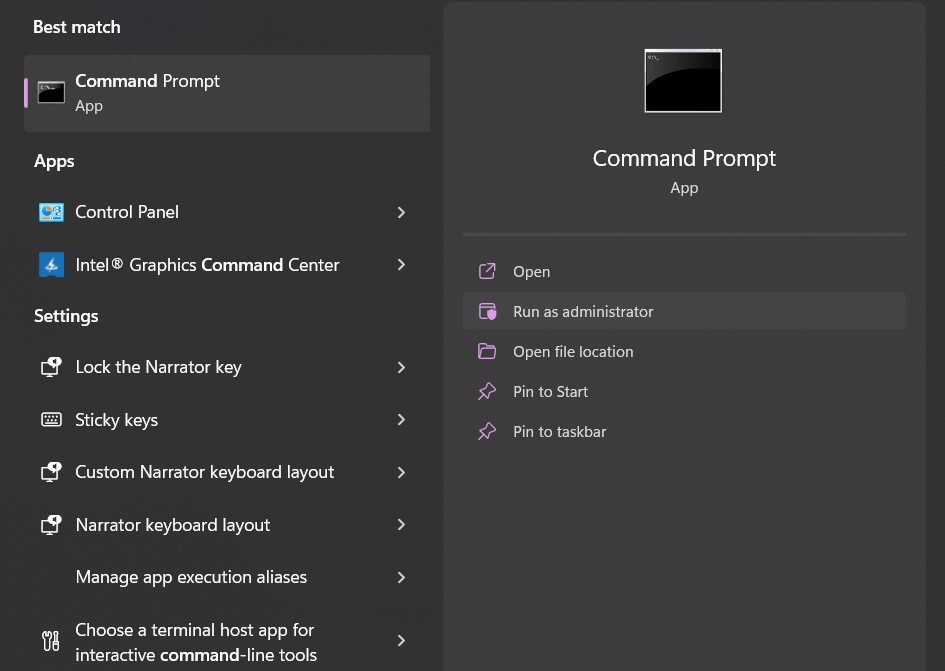Open Intel Graphics Command Center result
The height and width of the screenshot is (671, 945).
click(227, 265)
